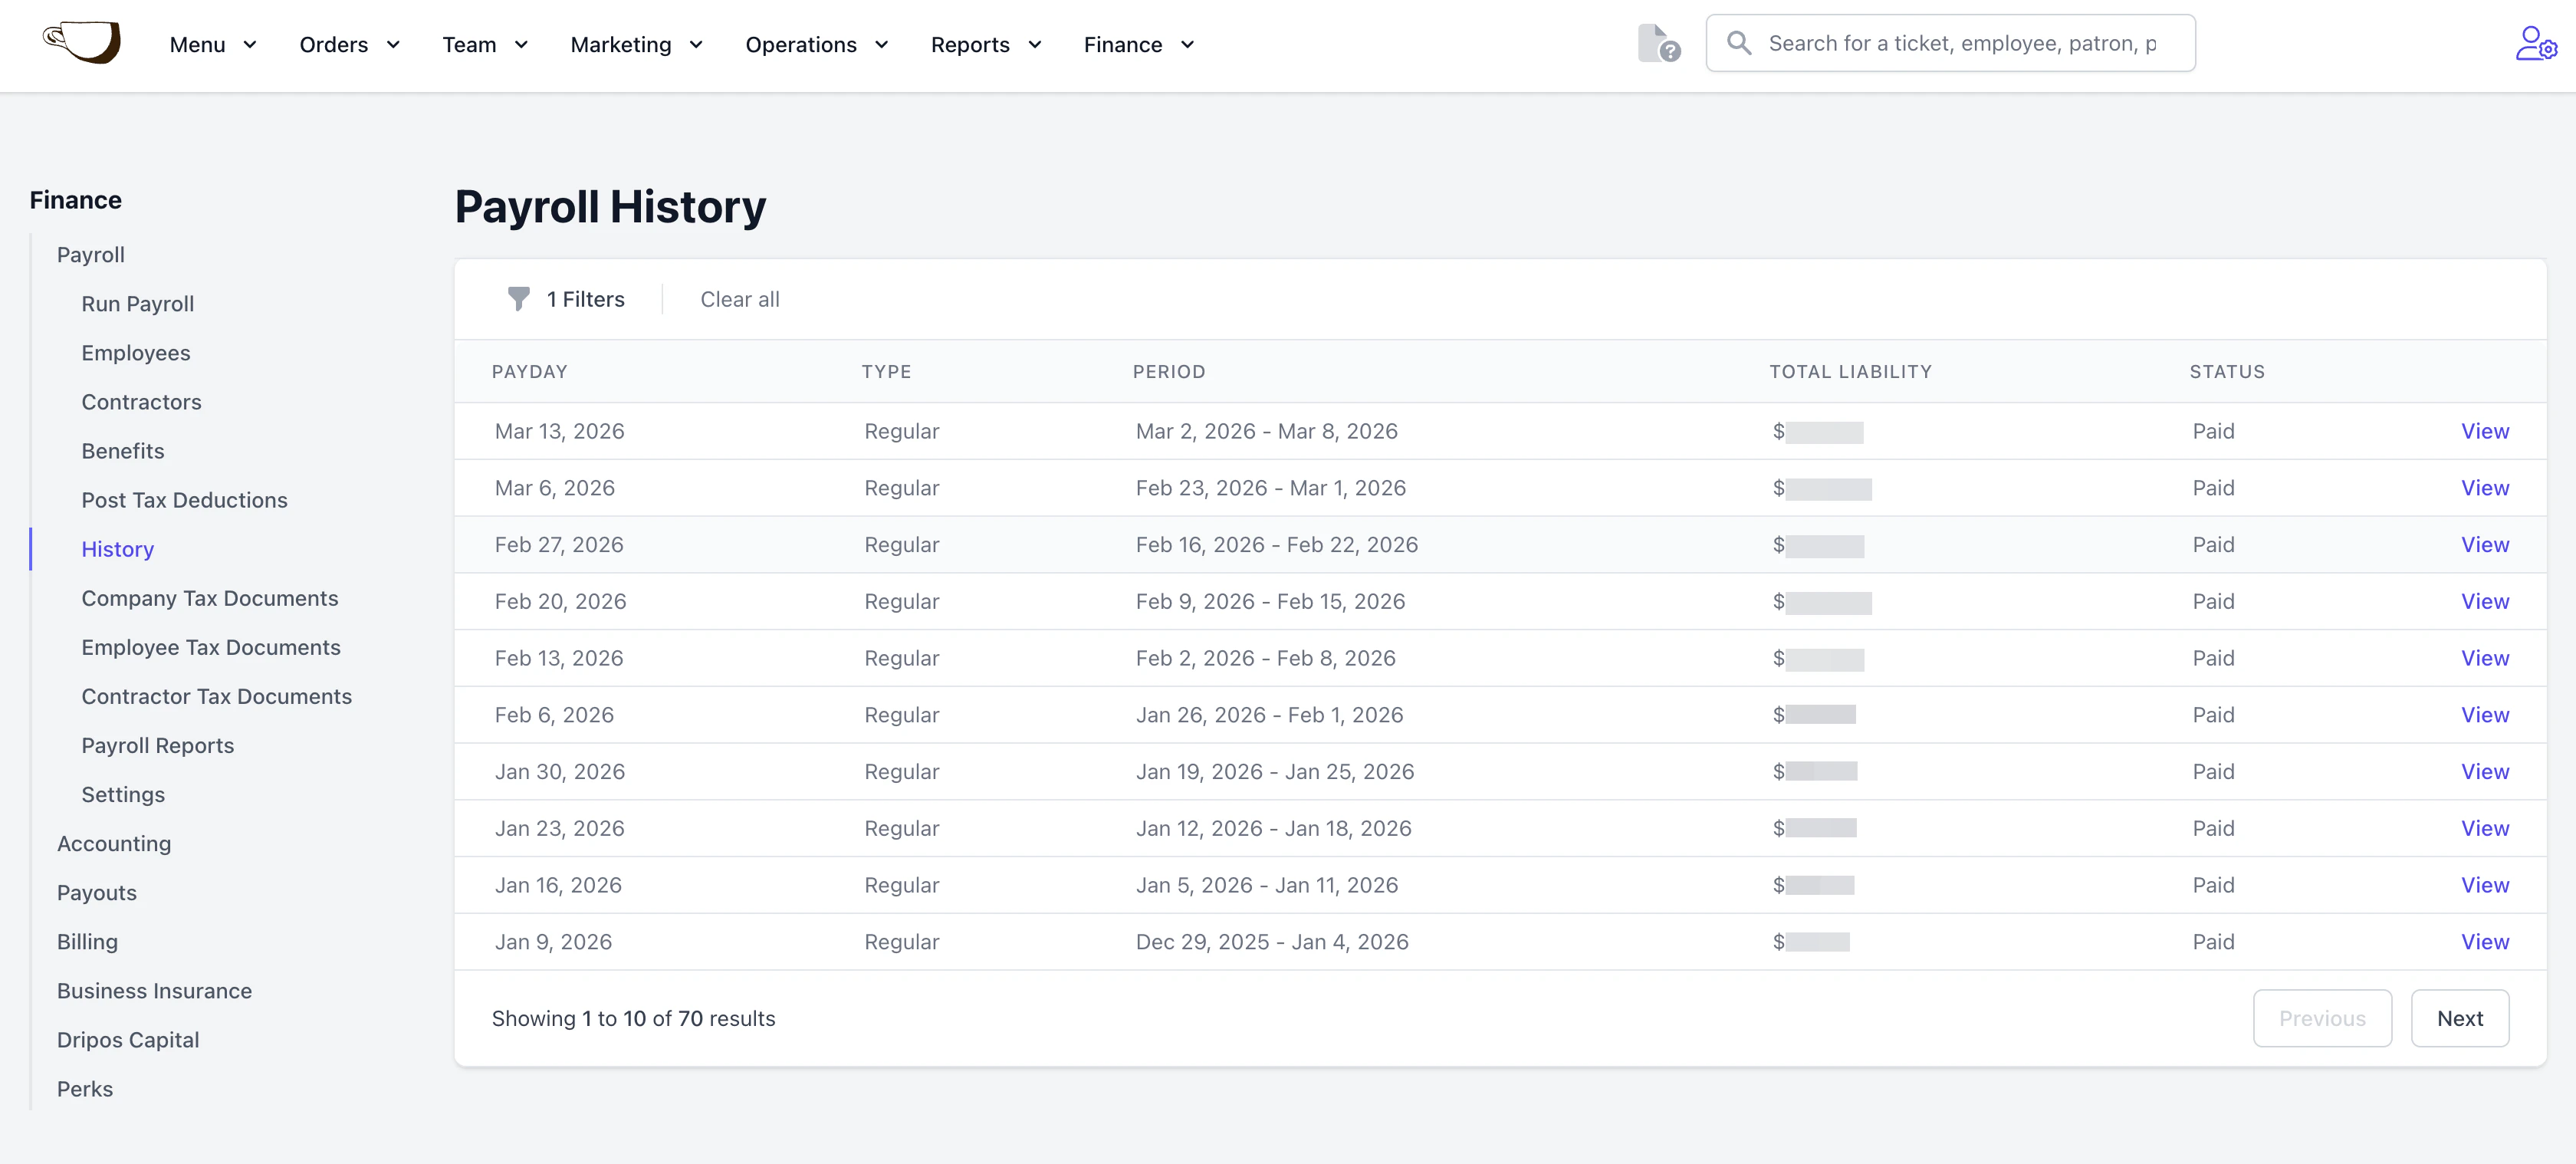Image resolution: width=2576 pixels, height=1164 pixels.
Task: Click the Clear all filters link
Action: [x=739, y=299]
